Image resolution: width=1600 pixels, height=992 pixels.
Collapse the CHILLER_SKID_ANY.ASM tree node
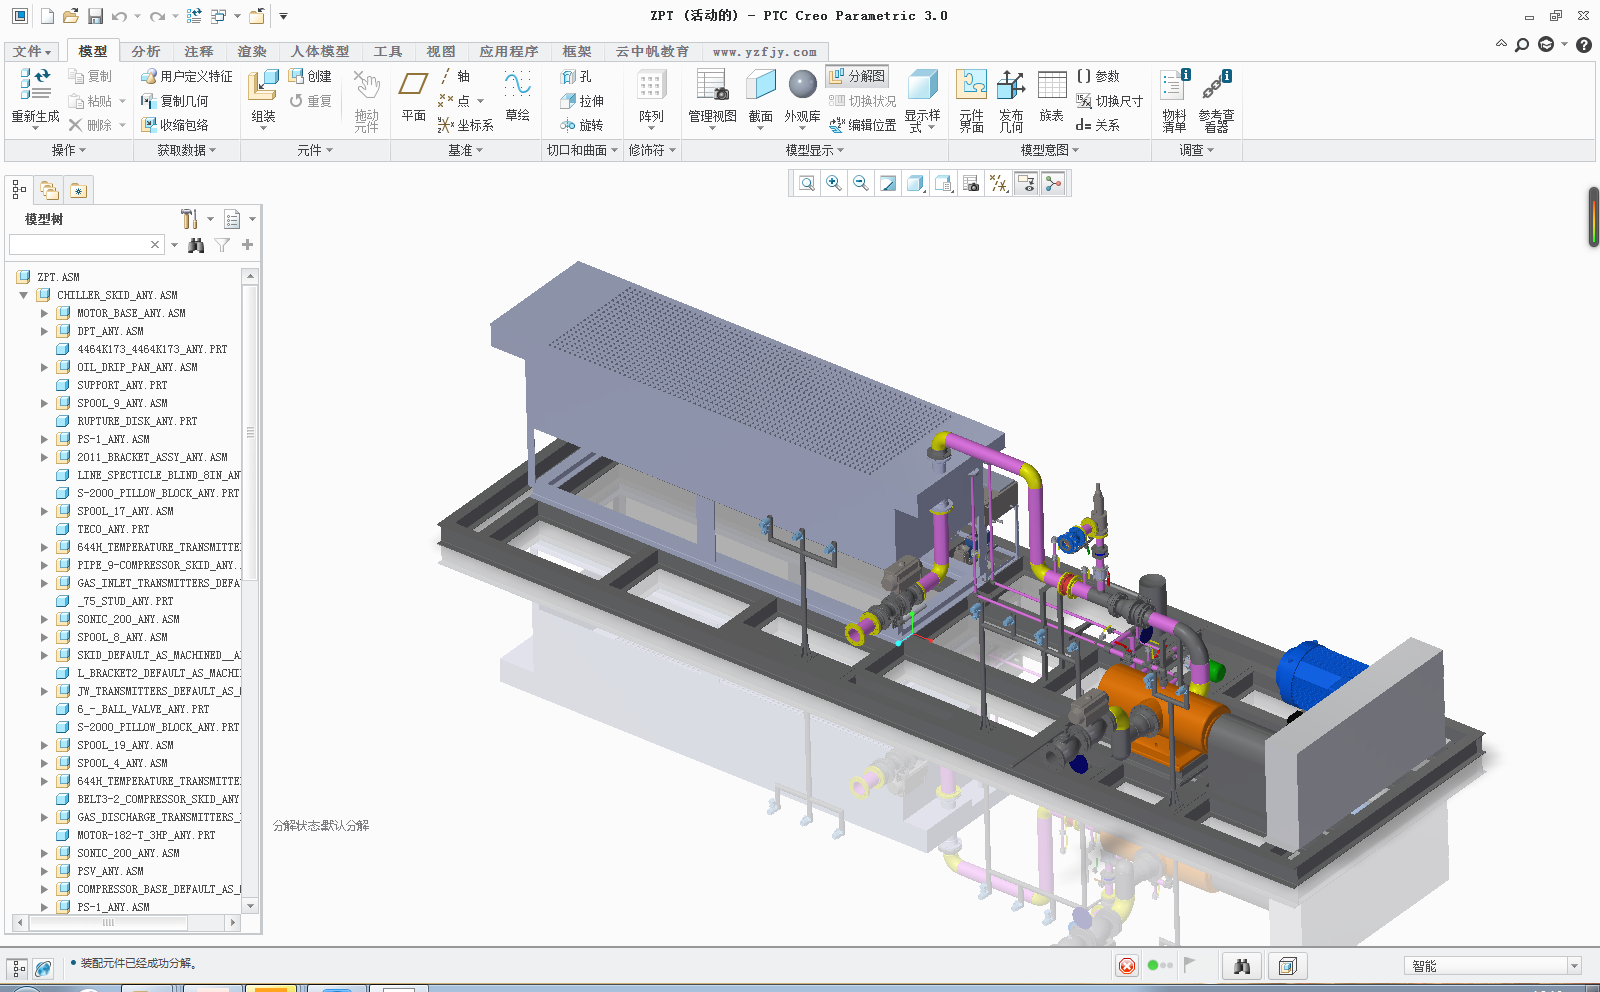(x=24, y=295)
